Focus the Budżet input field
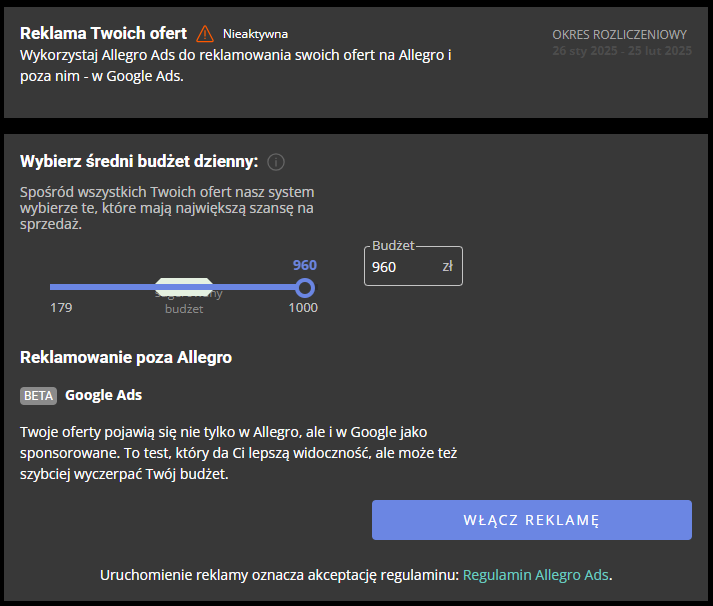The image size is (713, 606). (413, 266)
